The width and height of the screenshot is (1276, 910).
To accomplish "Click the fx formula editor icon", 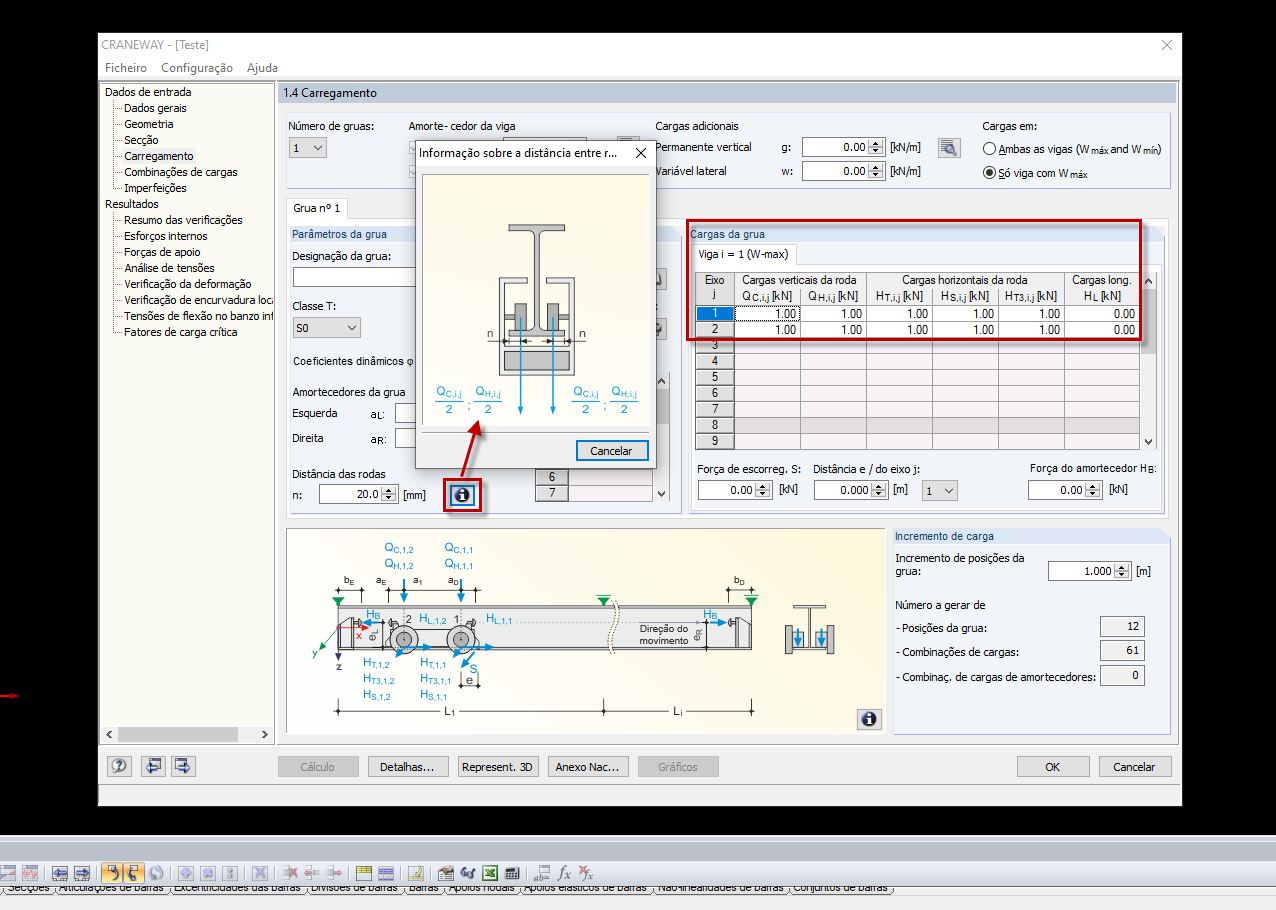I will [x=564, y=872].
